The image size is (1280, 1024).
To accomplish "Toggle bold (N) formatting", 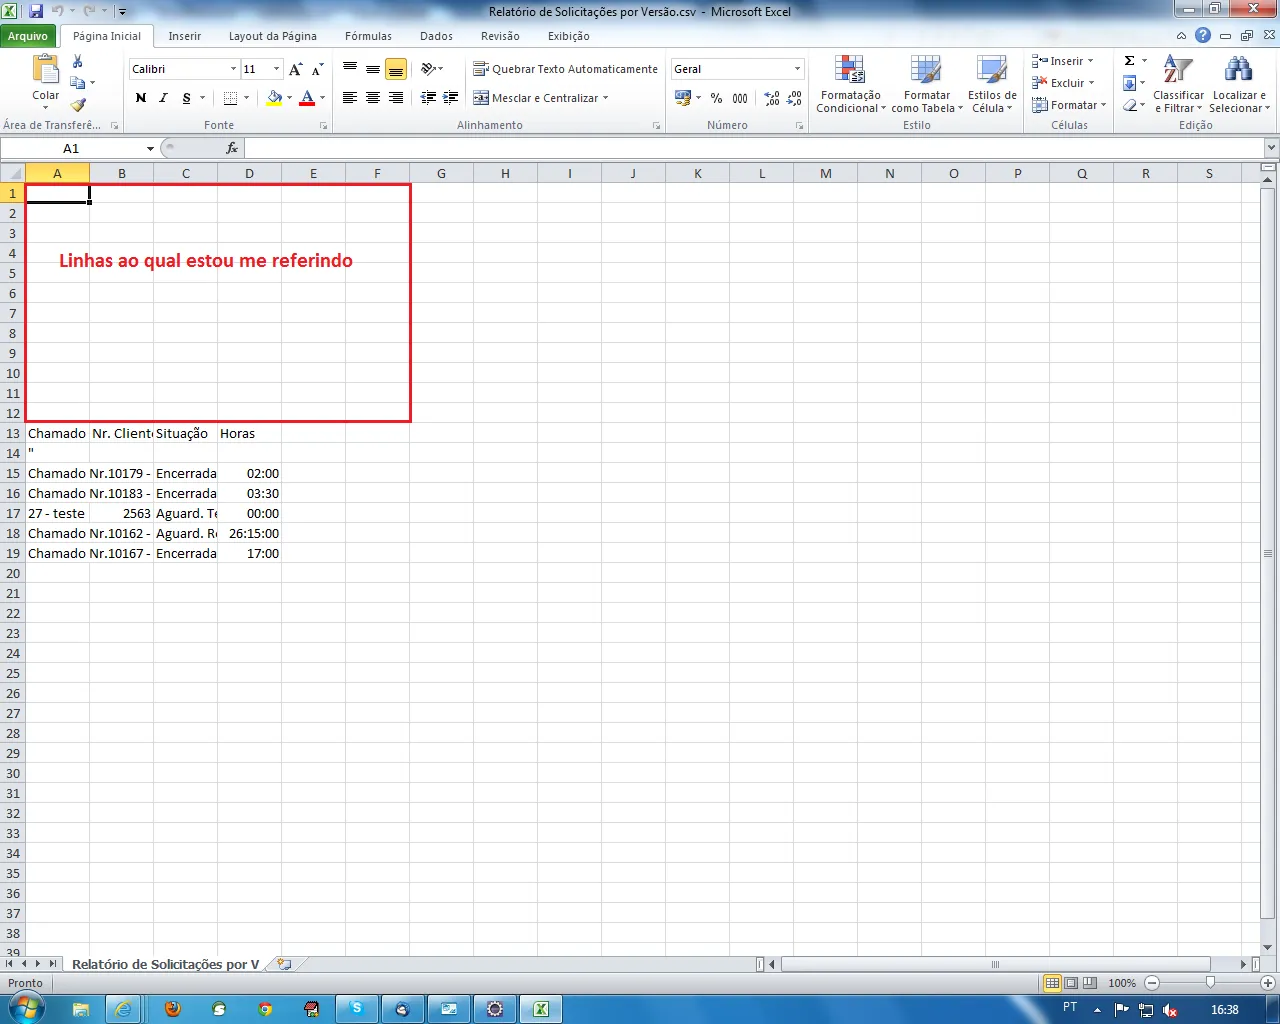I will [140, 98].
